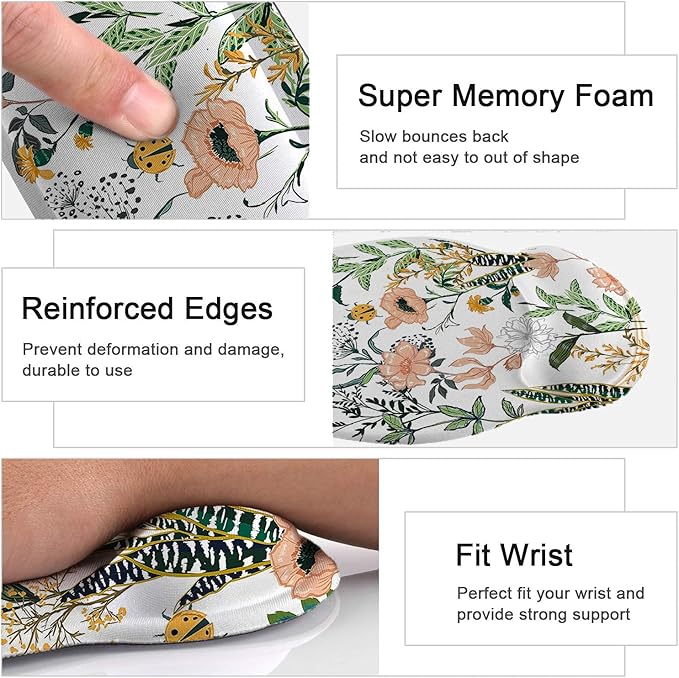
Task: Open the finger pressing foam photo
Action: [x=155, y=110]
